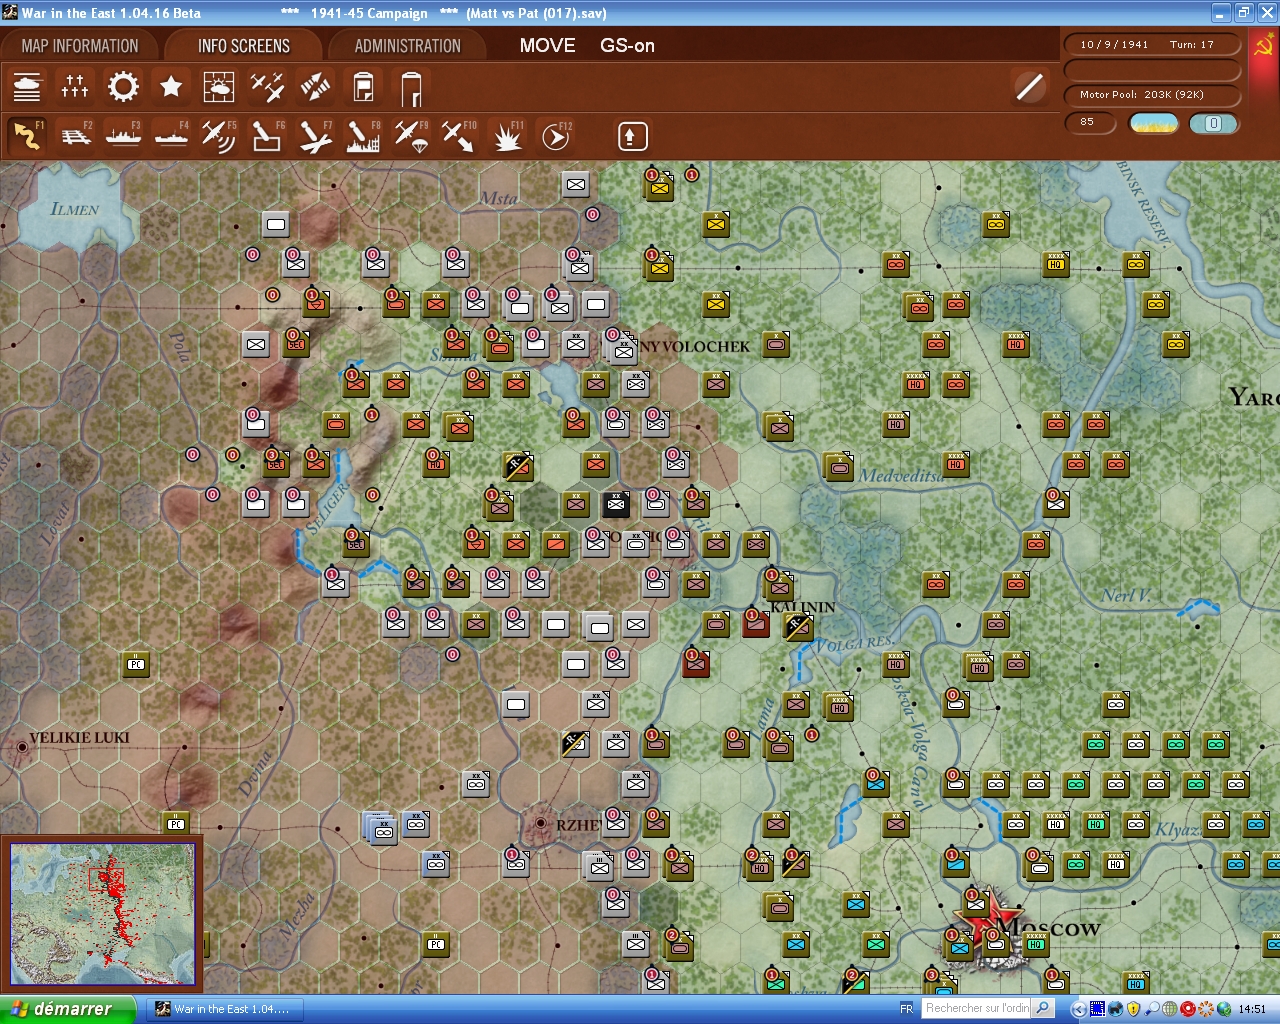Screen dimensions: 1280x1024
Task: Click the diagonal slash round button
Action: point(1029,87)
